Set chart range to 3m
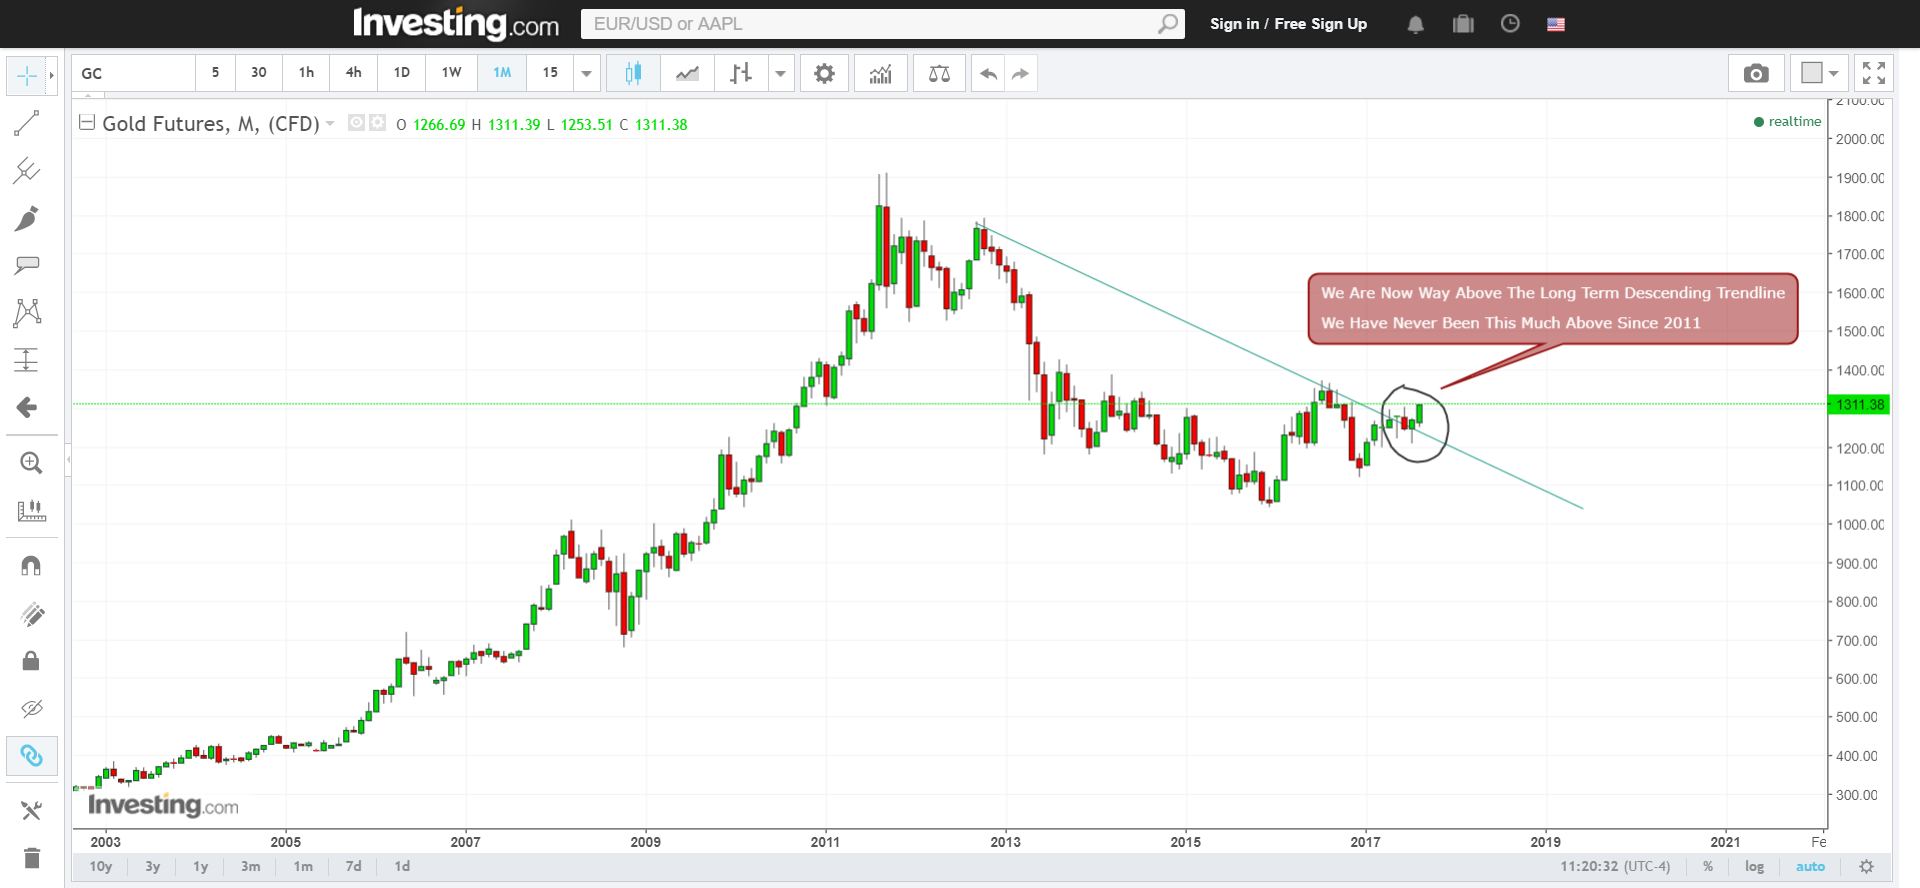The height and width of the screenshot is (888, 1920). [x=250, y=866]
